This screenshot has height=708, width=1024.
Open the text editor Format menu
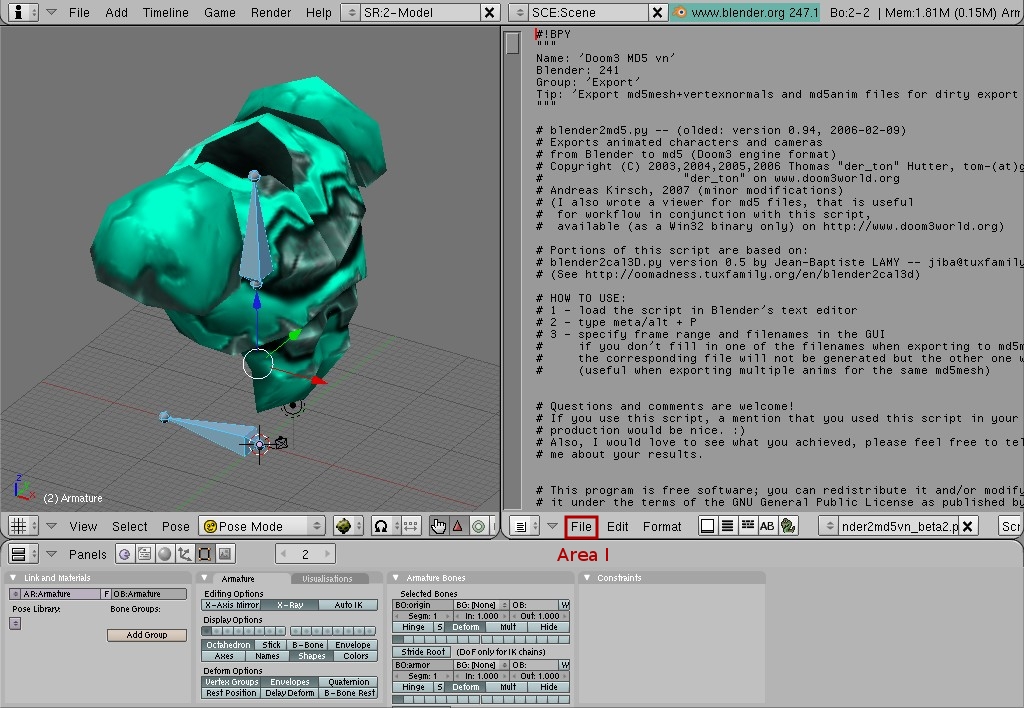click(x=662, y=526)
